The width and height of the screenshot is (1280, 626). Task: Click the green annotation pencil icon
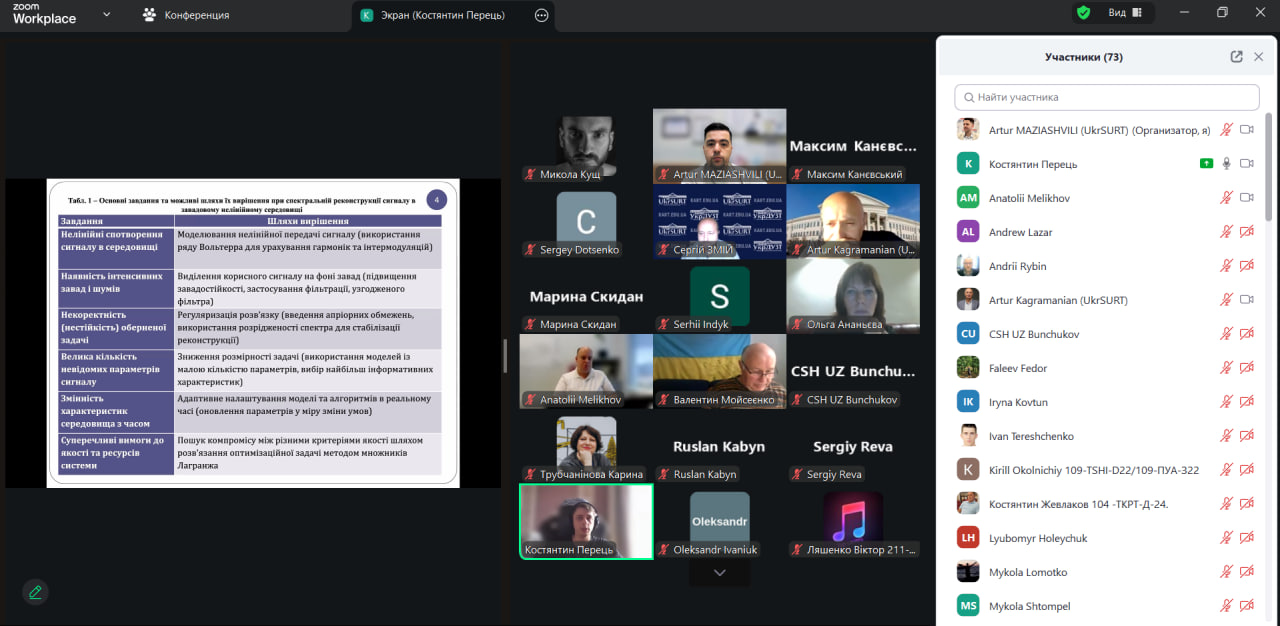[36, 592]
